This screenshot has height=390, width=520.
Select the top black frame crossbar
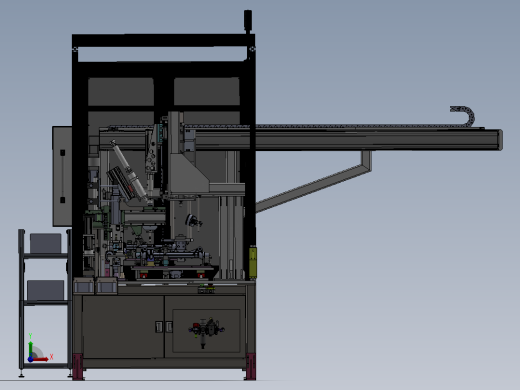point(163,40)
